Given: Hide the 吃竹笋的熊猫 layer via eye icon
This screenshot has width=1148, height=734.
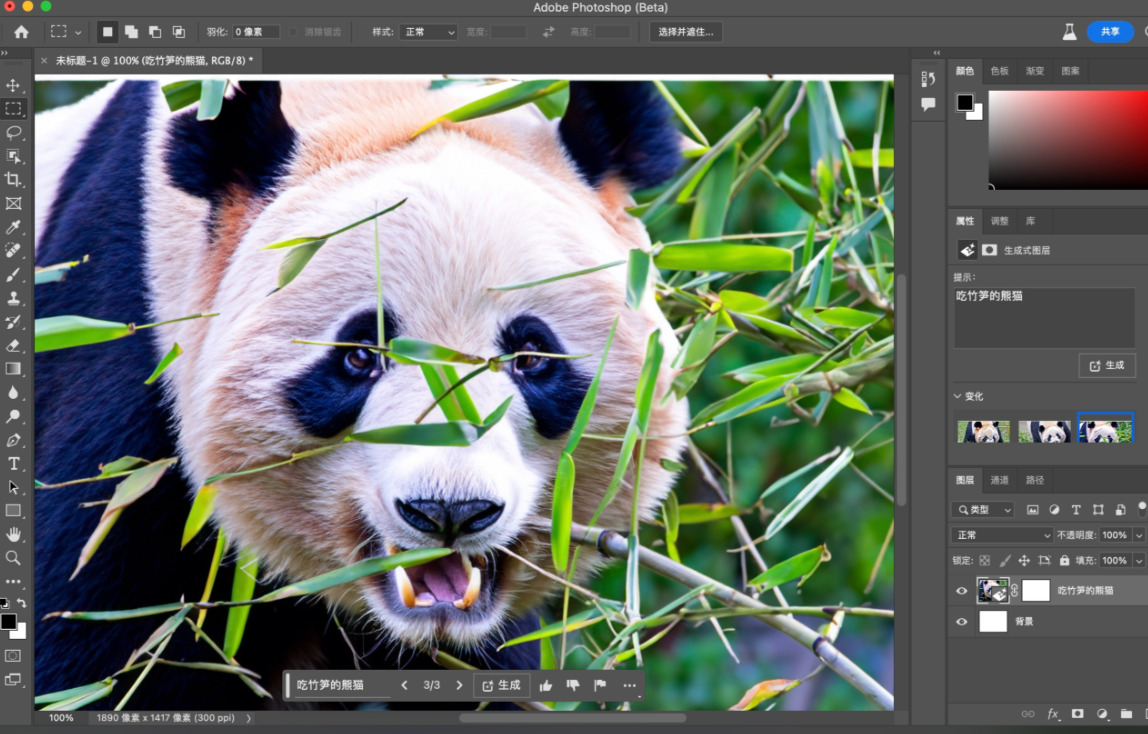Looking at the screenshot, I should [x=961, y=591].
